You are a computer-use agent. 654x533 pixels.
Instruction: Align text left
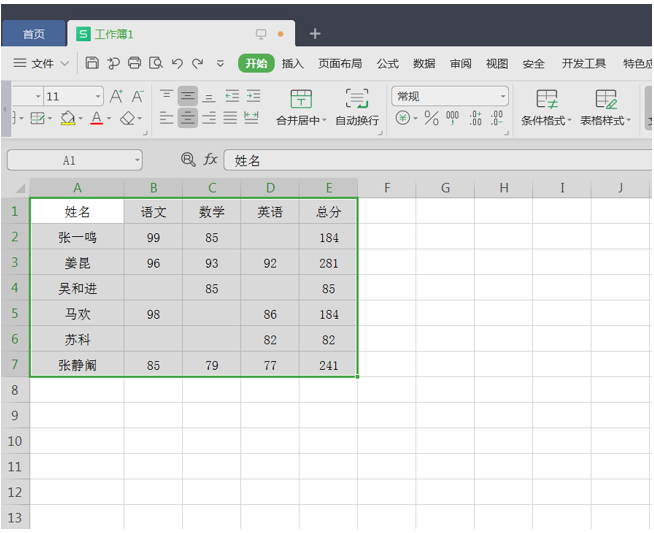coord(166,118)
